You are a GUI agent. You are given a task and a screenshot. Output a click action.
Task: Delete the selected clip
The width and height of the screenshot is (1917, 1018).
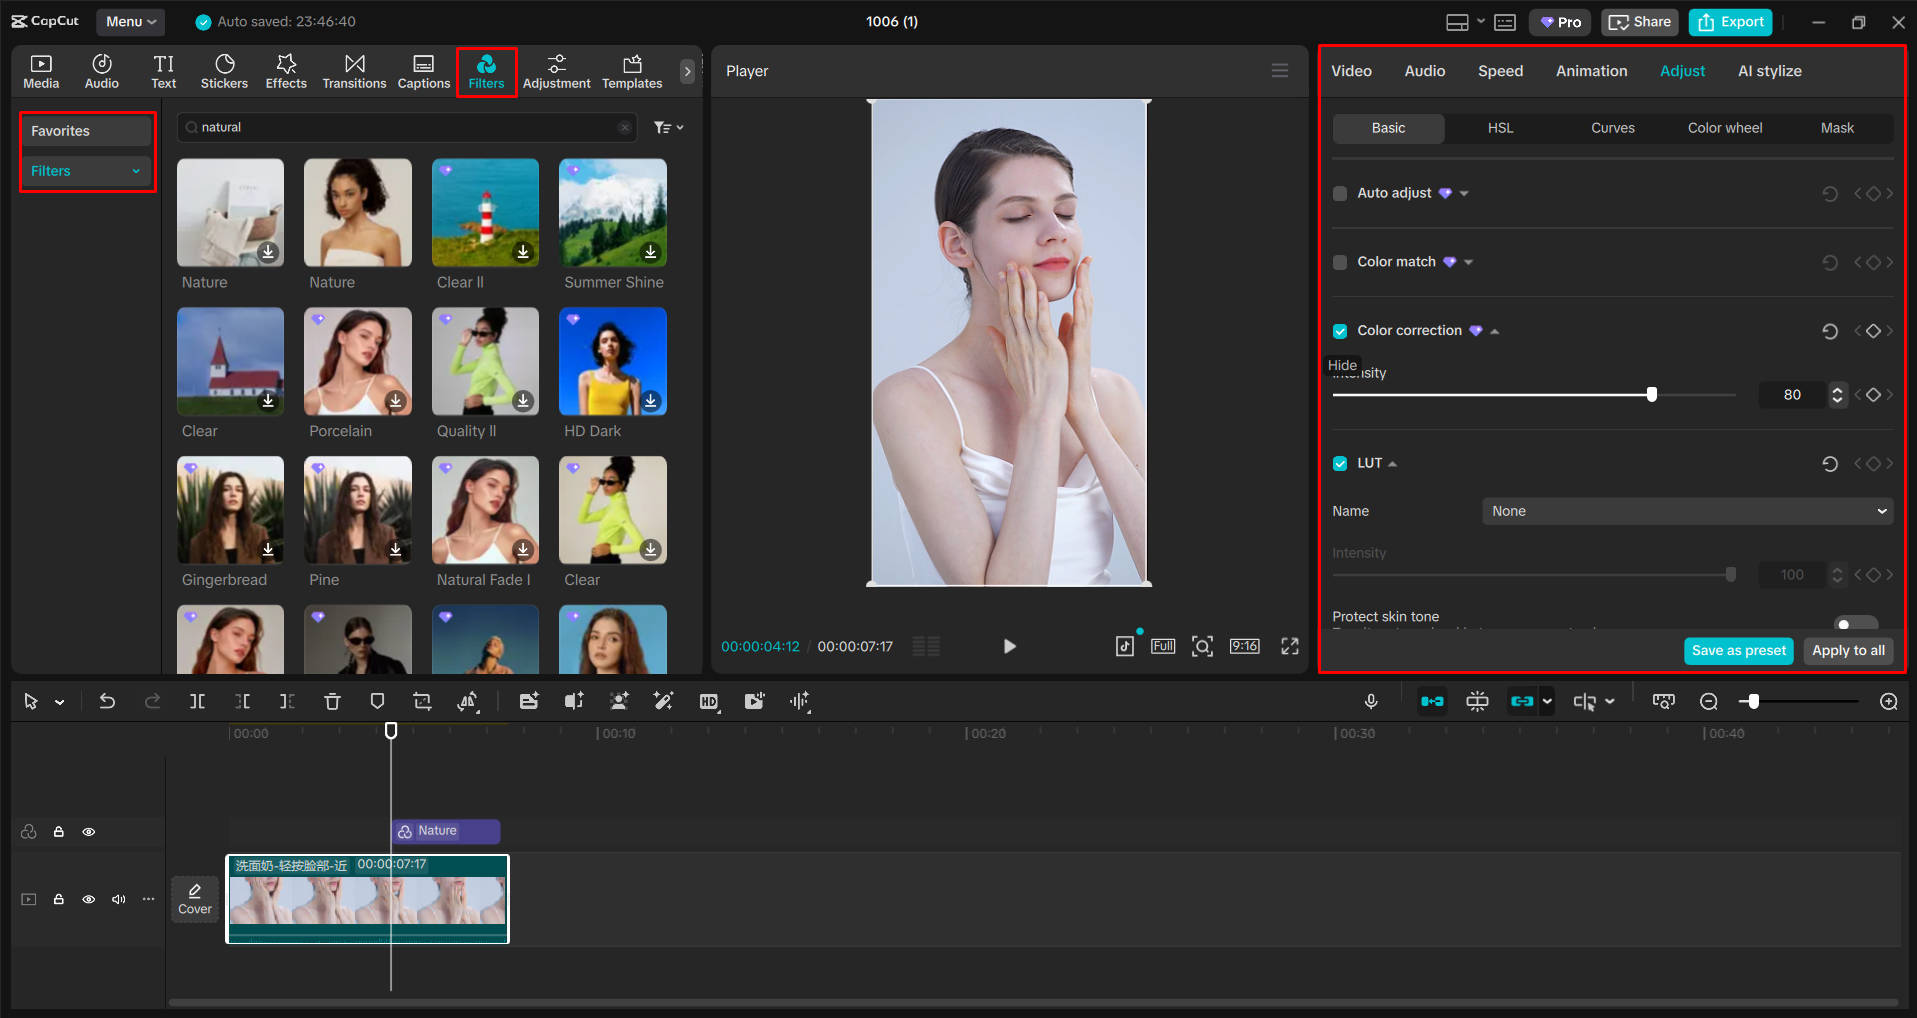point(332,701)
